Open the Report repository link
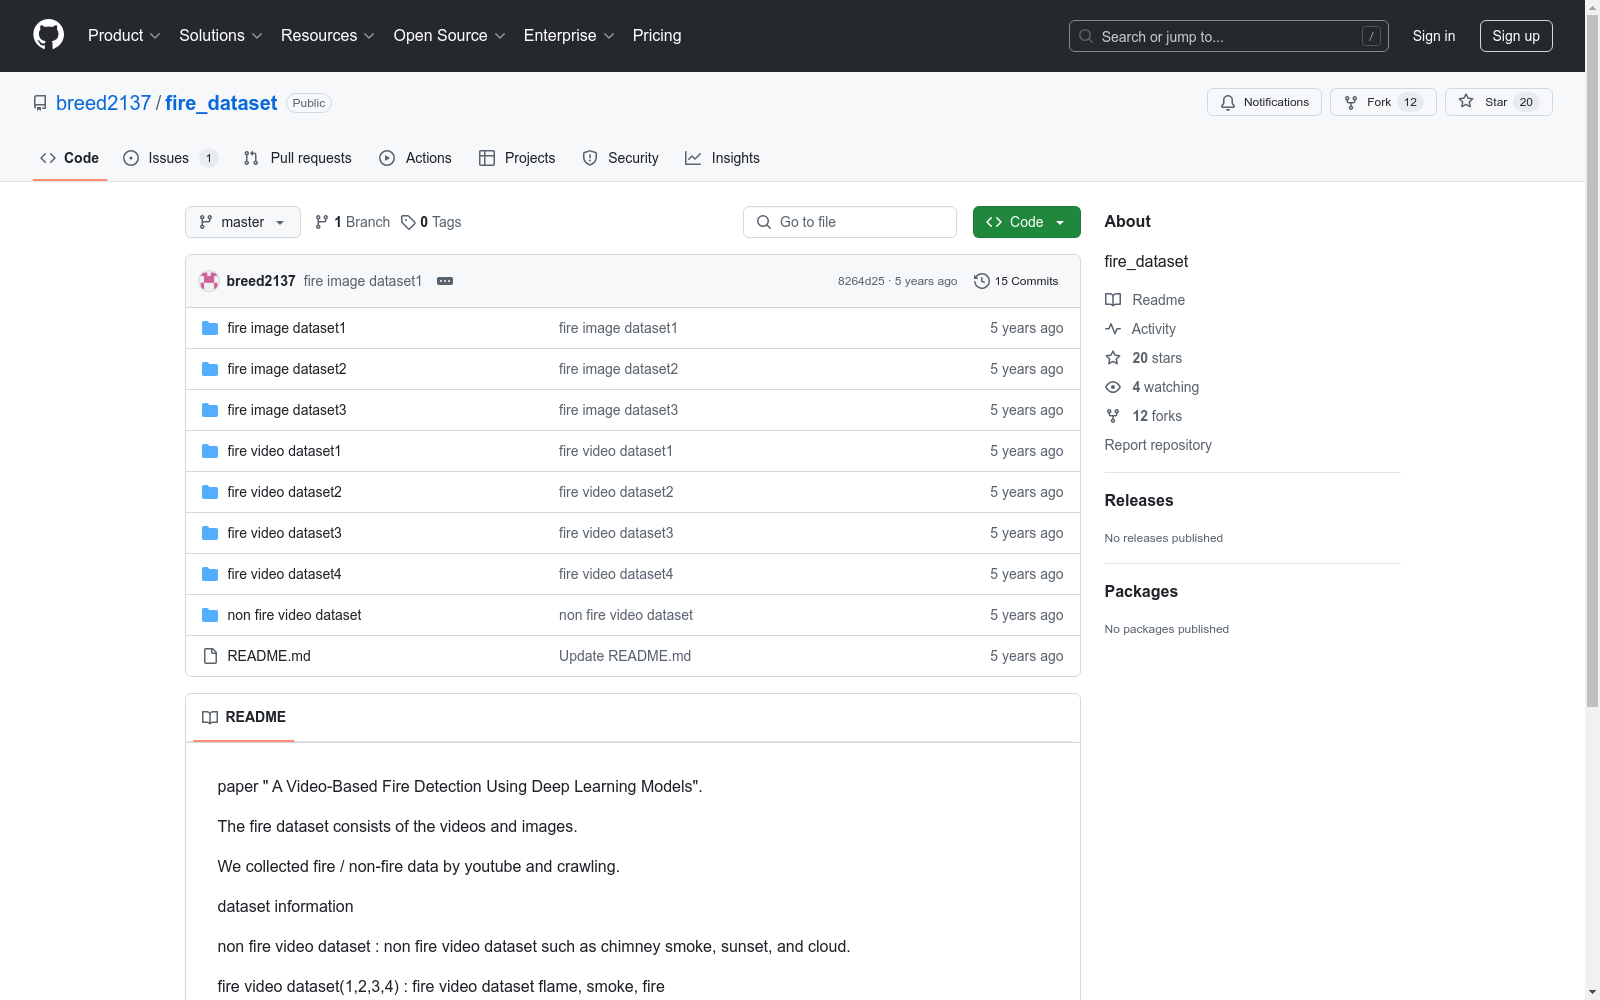 click(1157, 445)
